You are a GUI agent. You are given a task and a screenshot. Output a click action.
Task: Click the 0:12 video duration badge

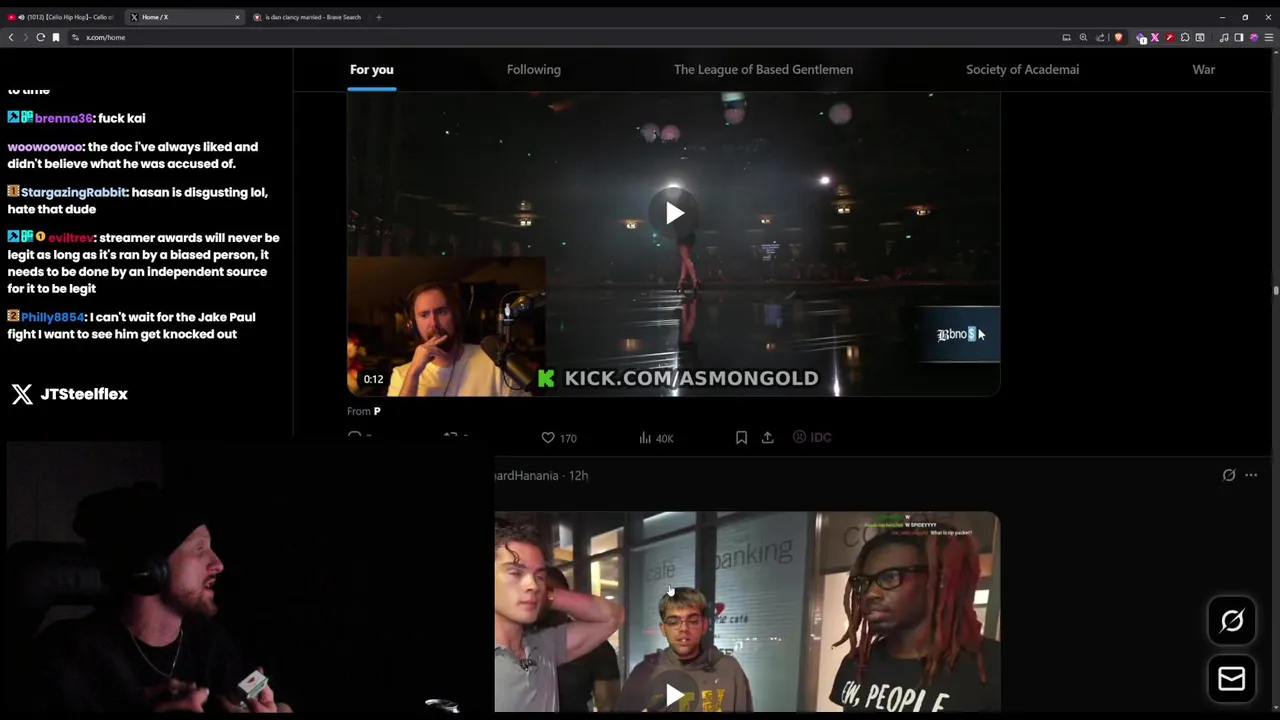click(373, 379)
